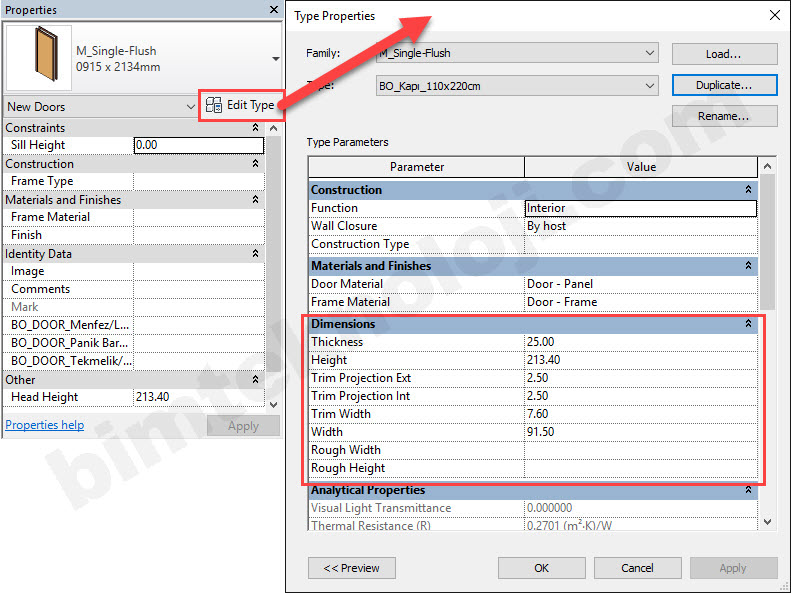This screenshot has height=593, width=791.
Task: Click the Load button
Action: coord(724,54)
